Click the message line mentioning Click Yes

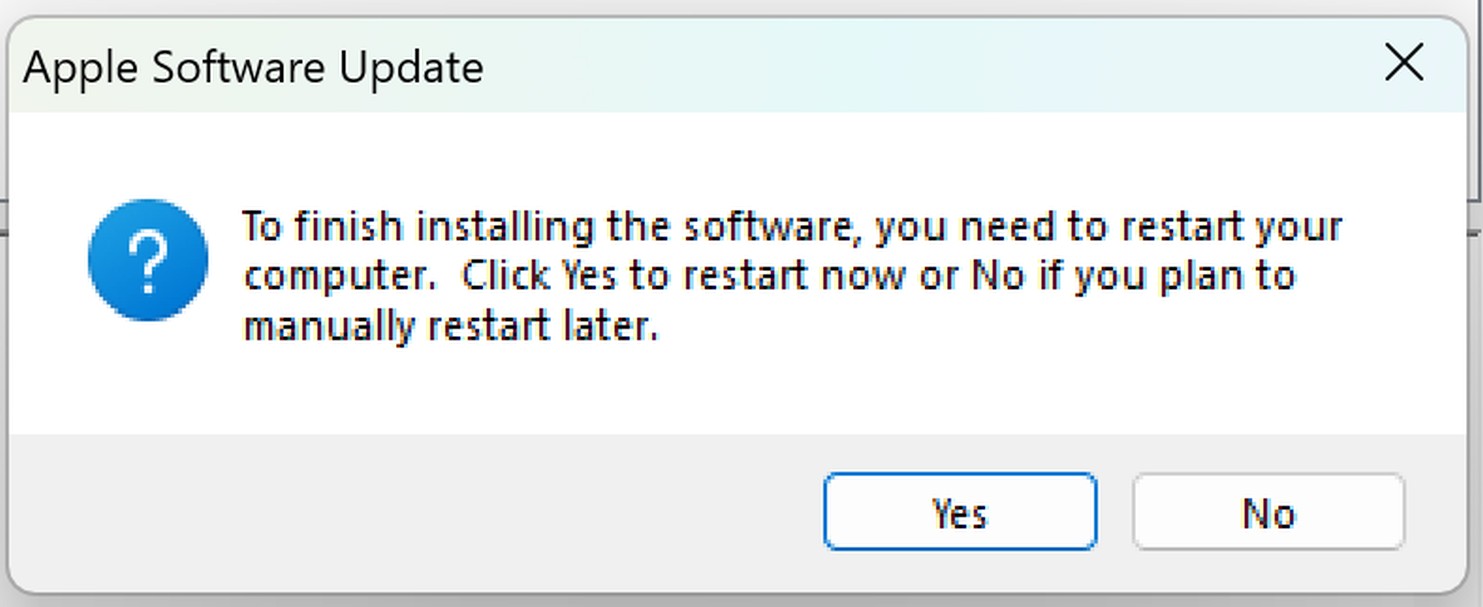coord(769,275)
